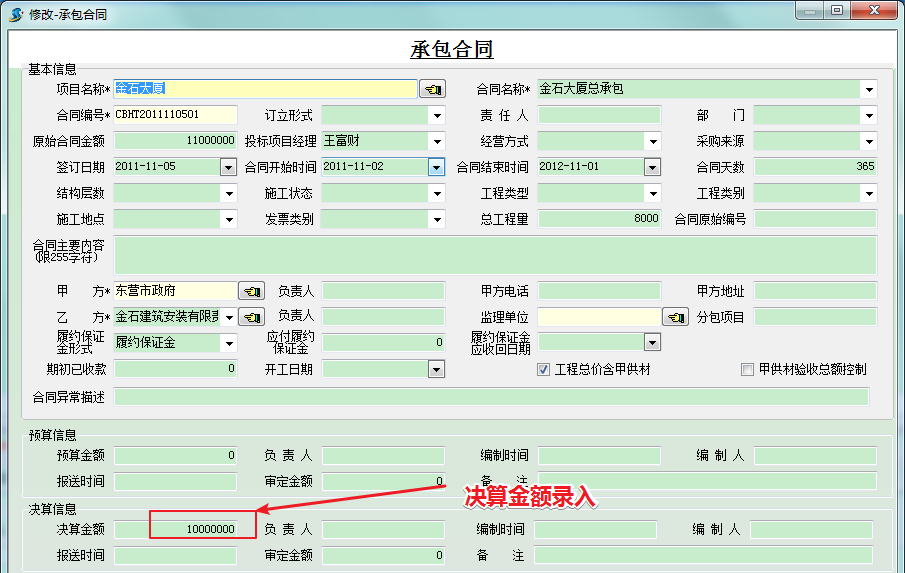905x573 pixels.
Task: Click the 合同编号 field CBHT2011110501
Action: tap(175, 115)
